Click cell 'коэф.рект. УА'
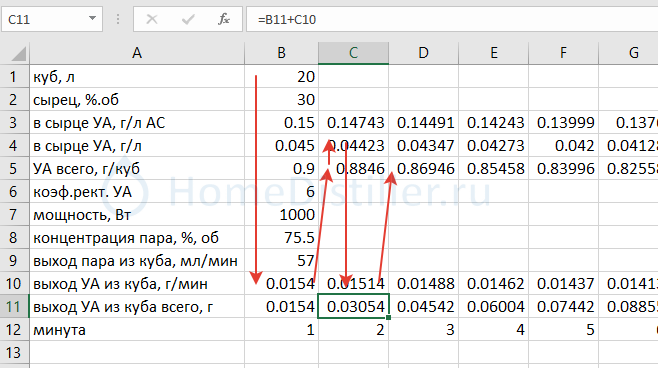The width and height of the screenshot is (658, 368). click(137, 192)
